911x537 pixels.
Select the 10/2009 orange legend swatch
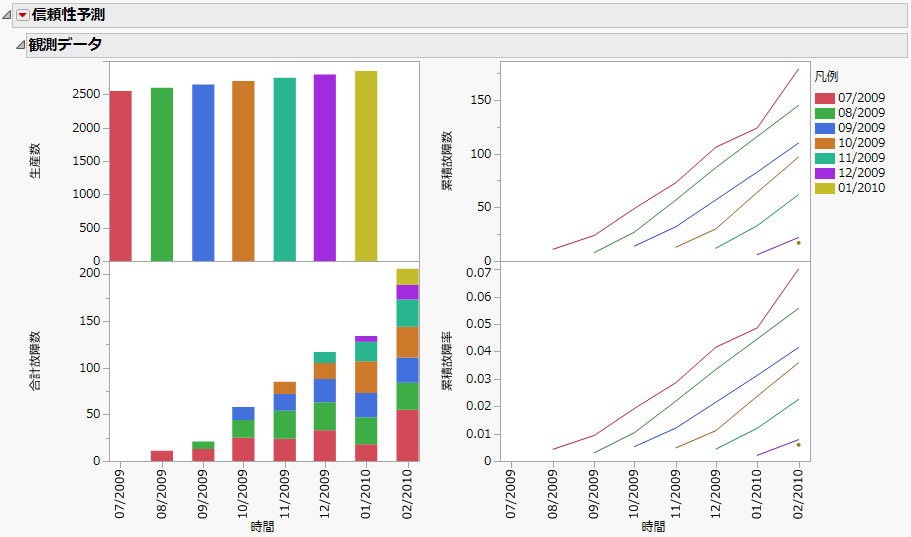click(825, 142)
